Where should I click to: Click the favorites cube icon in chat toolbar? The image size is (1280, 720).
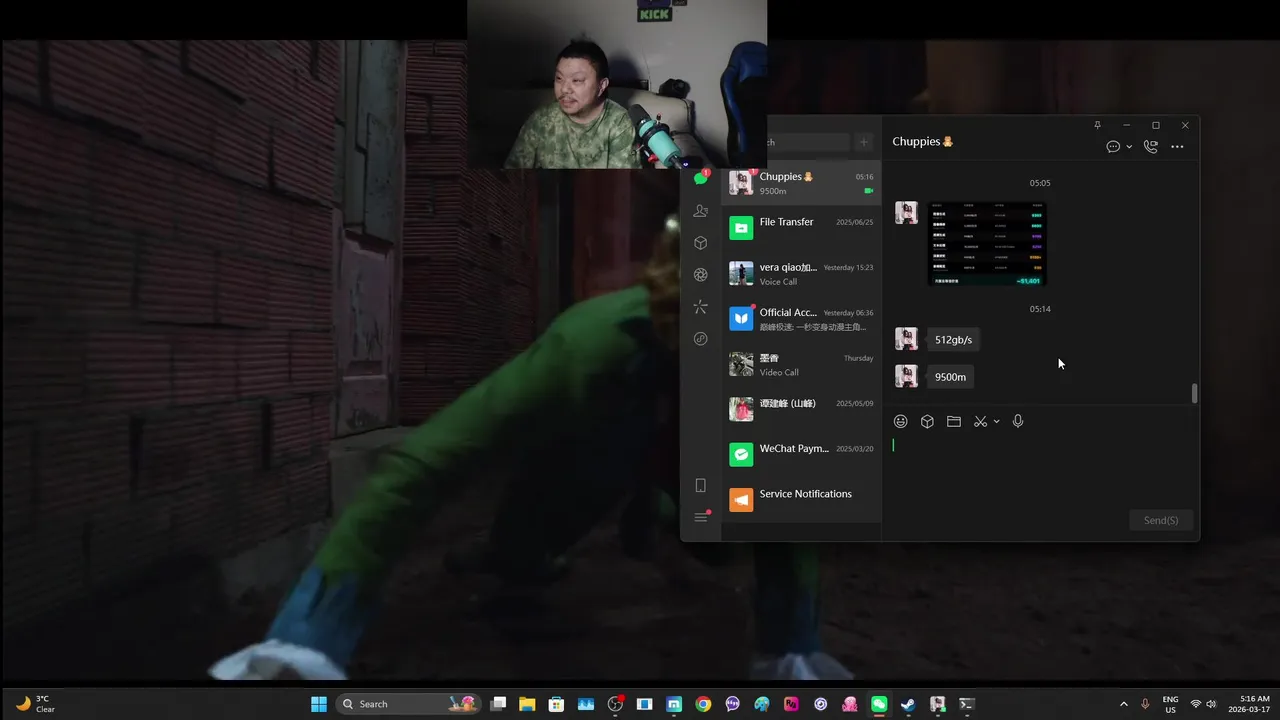927,421
